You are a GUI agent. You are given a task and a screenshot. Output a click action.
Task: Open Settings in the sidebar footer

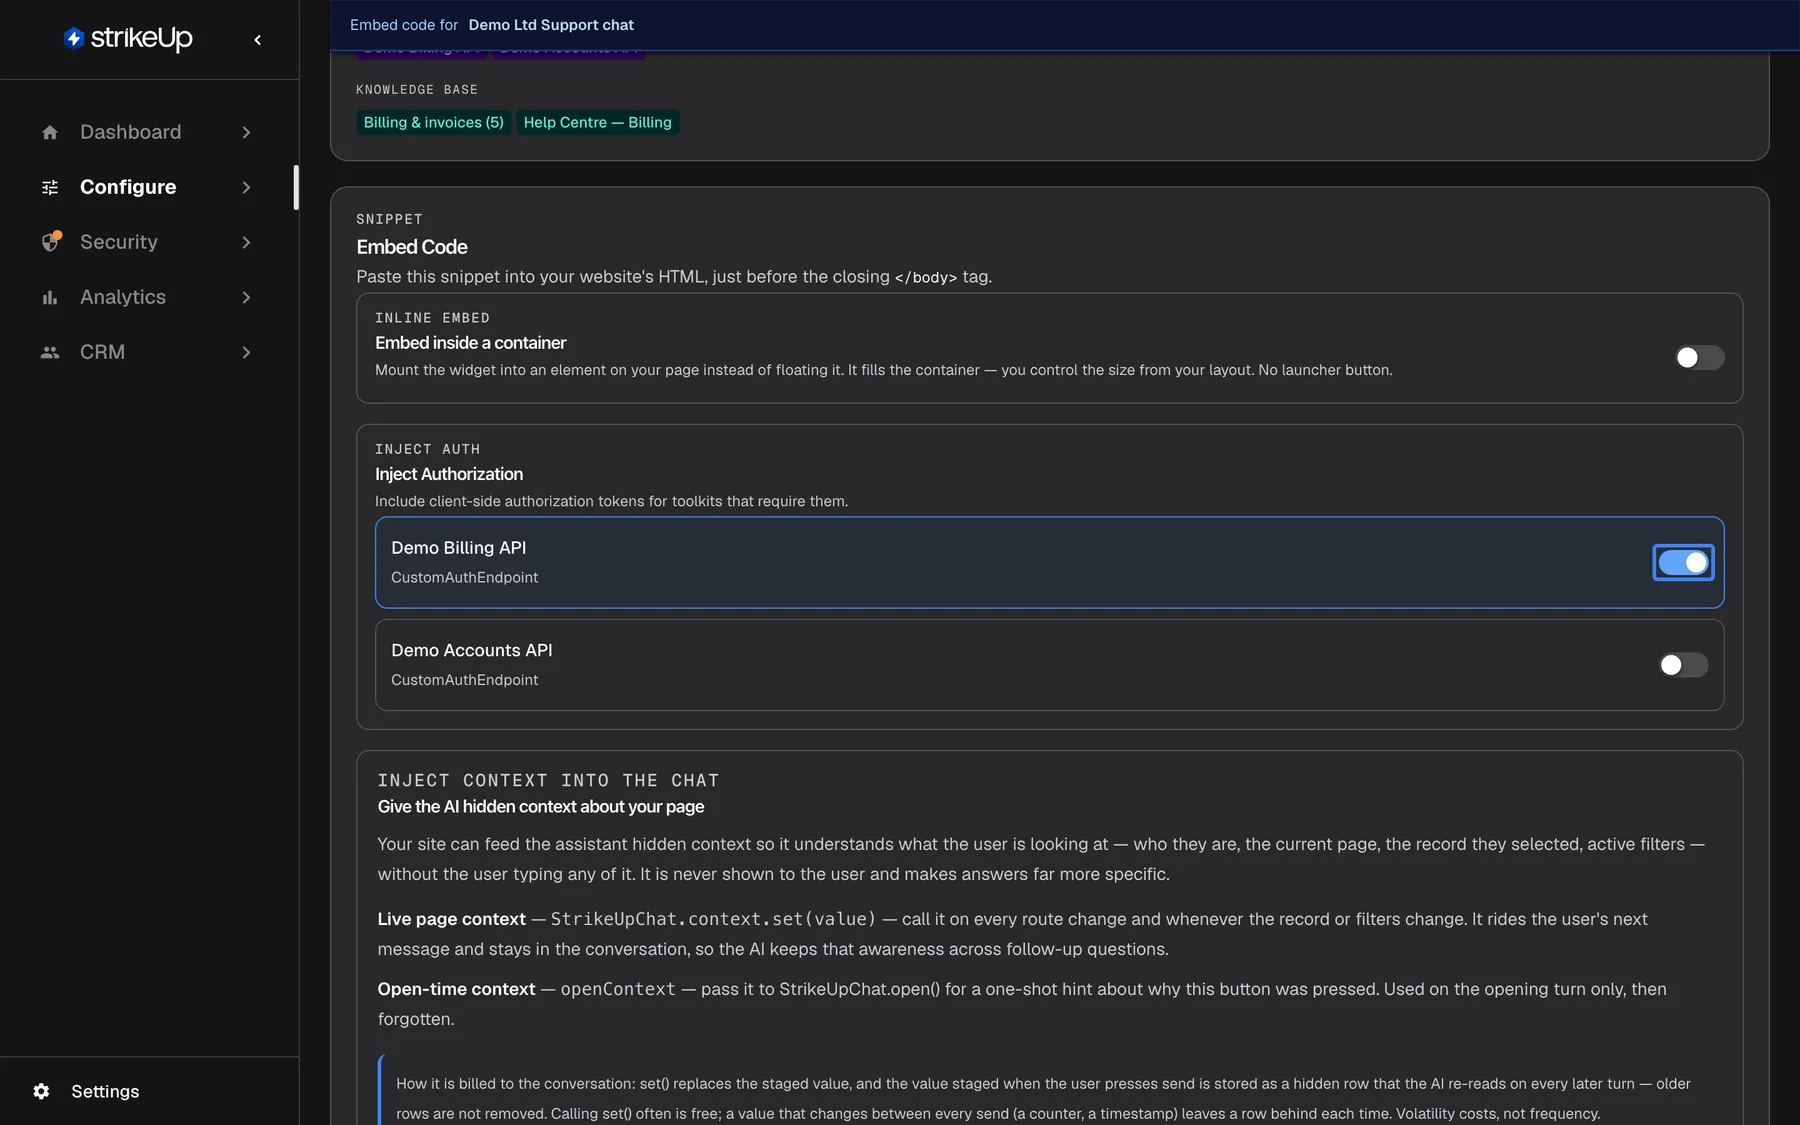tap(105, 1091)
